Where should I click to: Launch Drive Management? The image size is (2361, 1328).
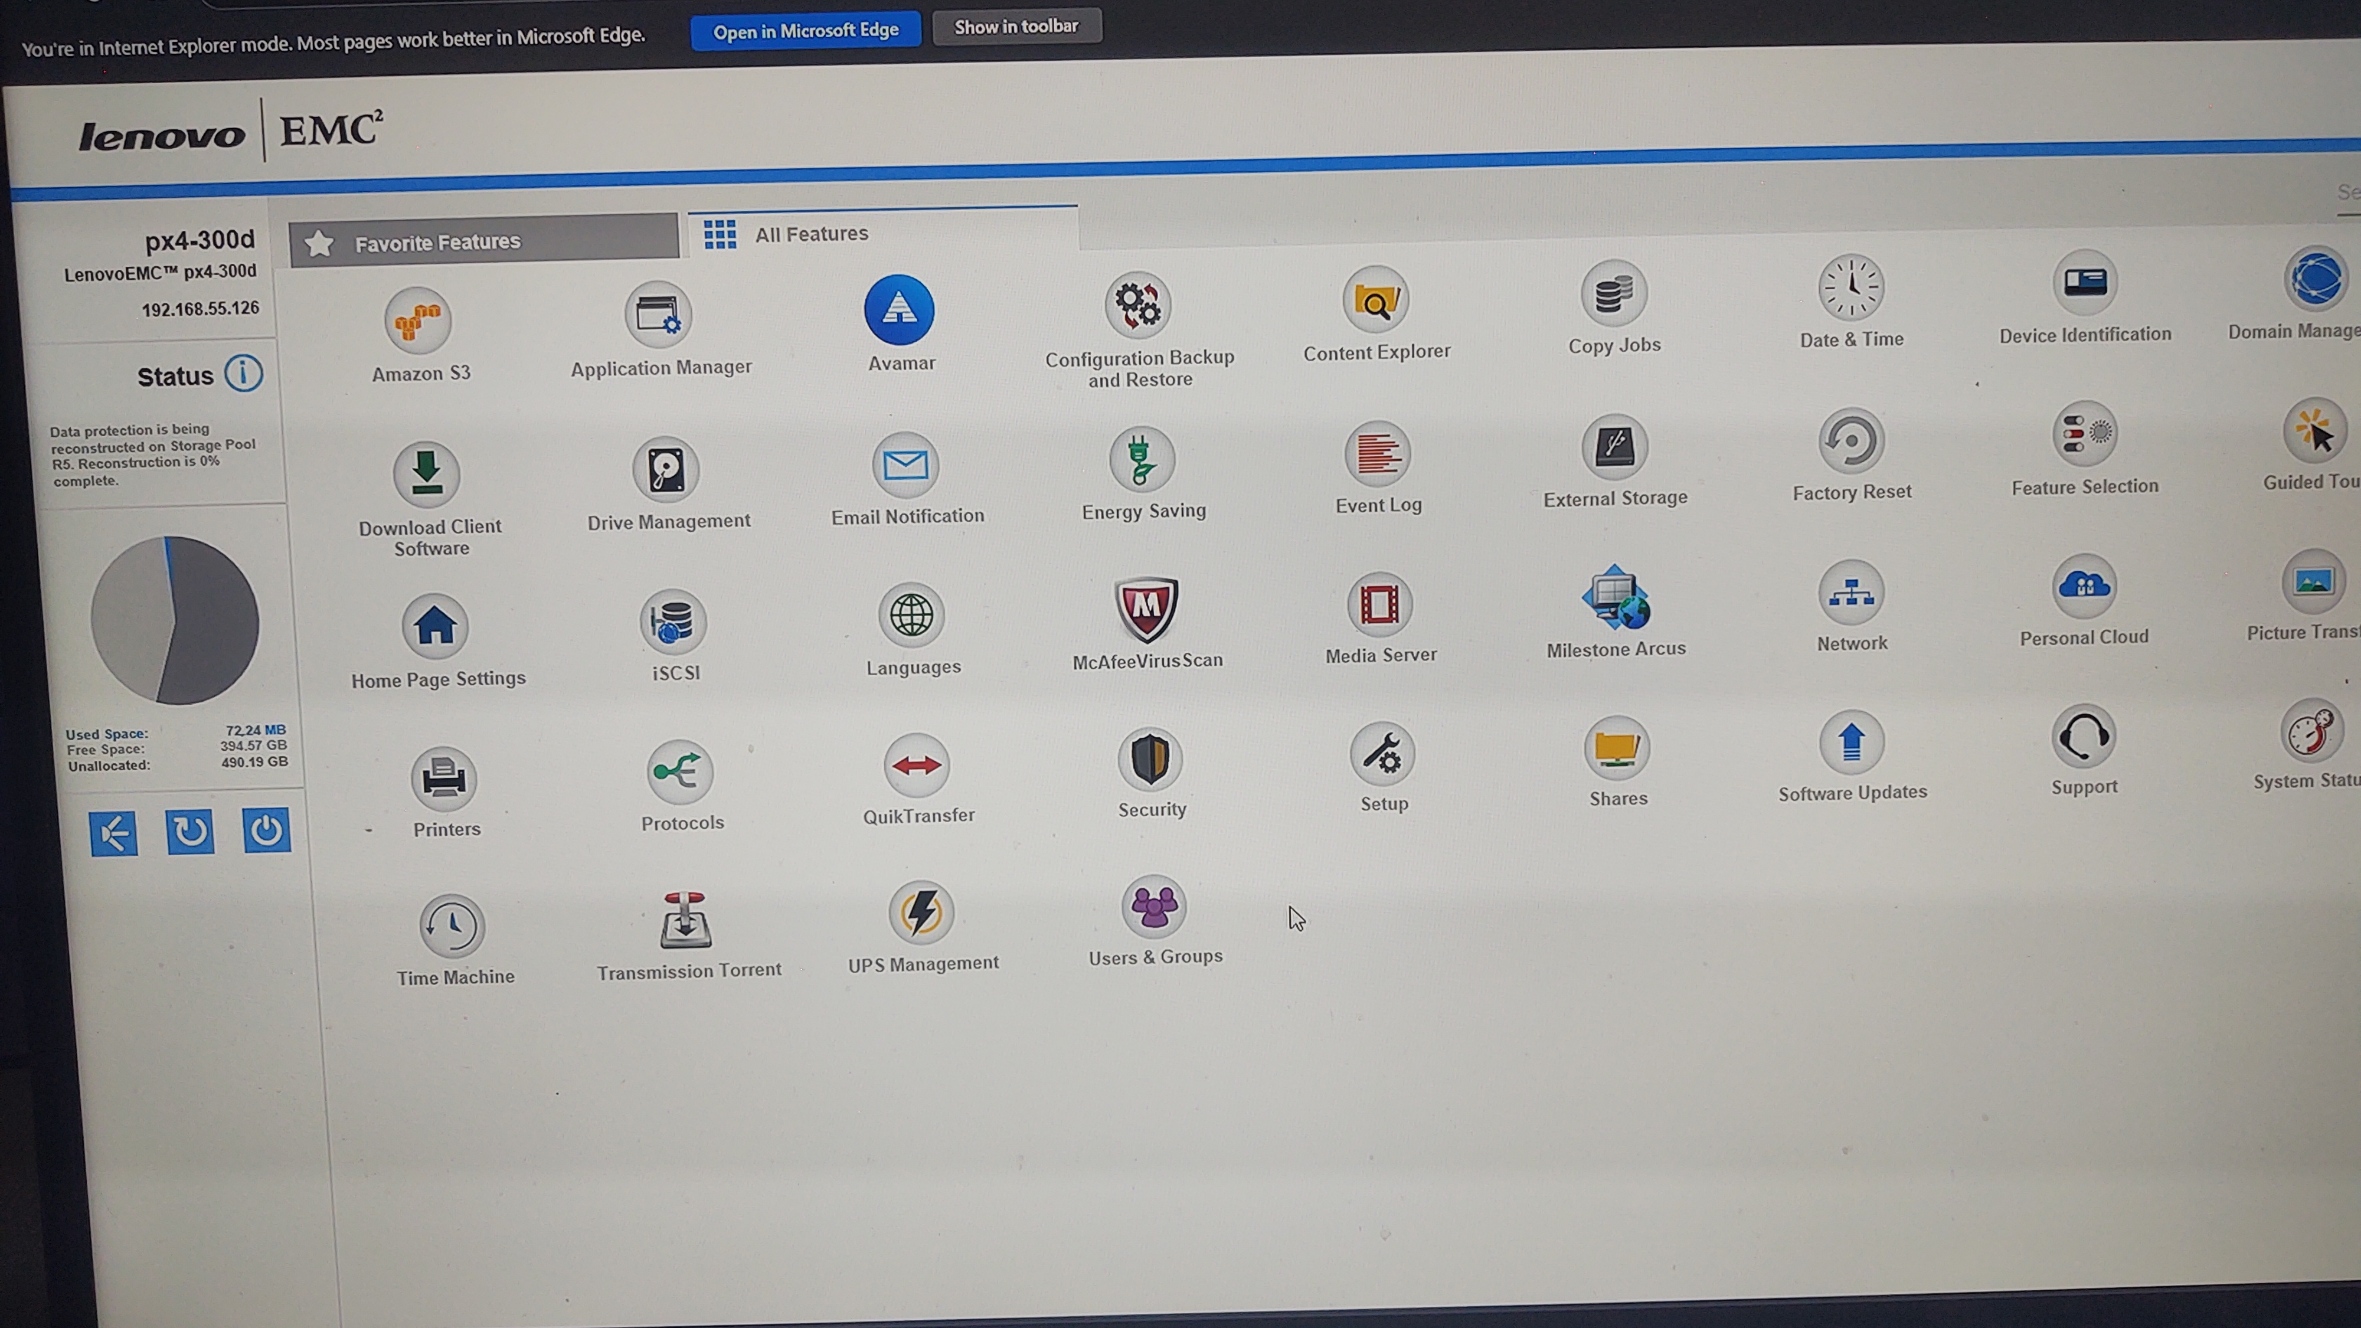666,470
